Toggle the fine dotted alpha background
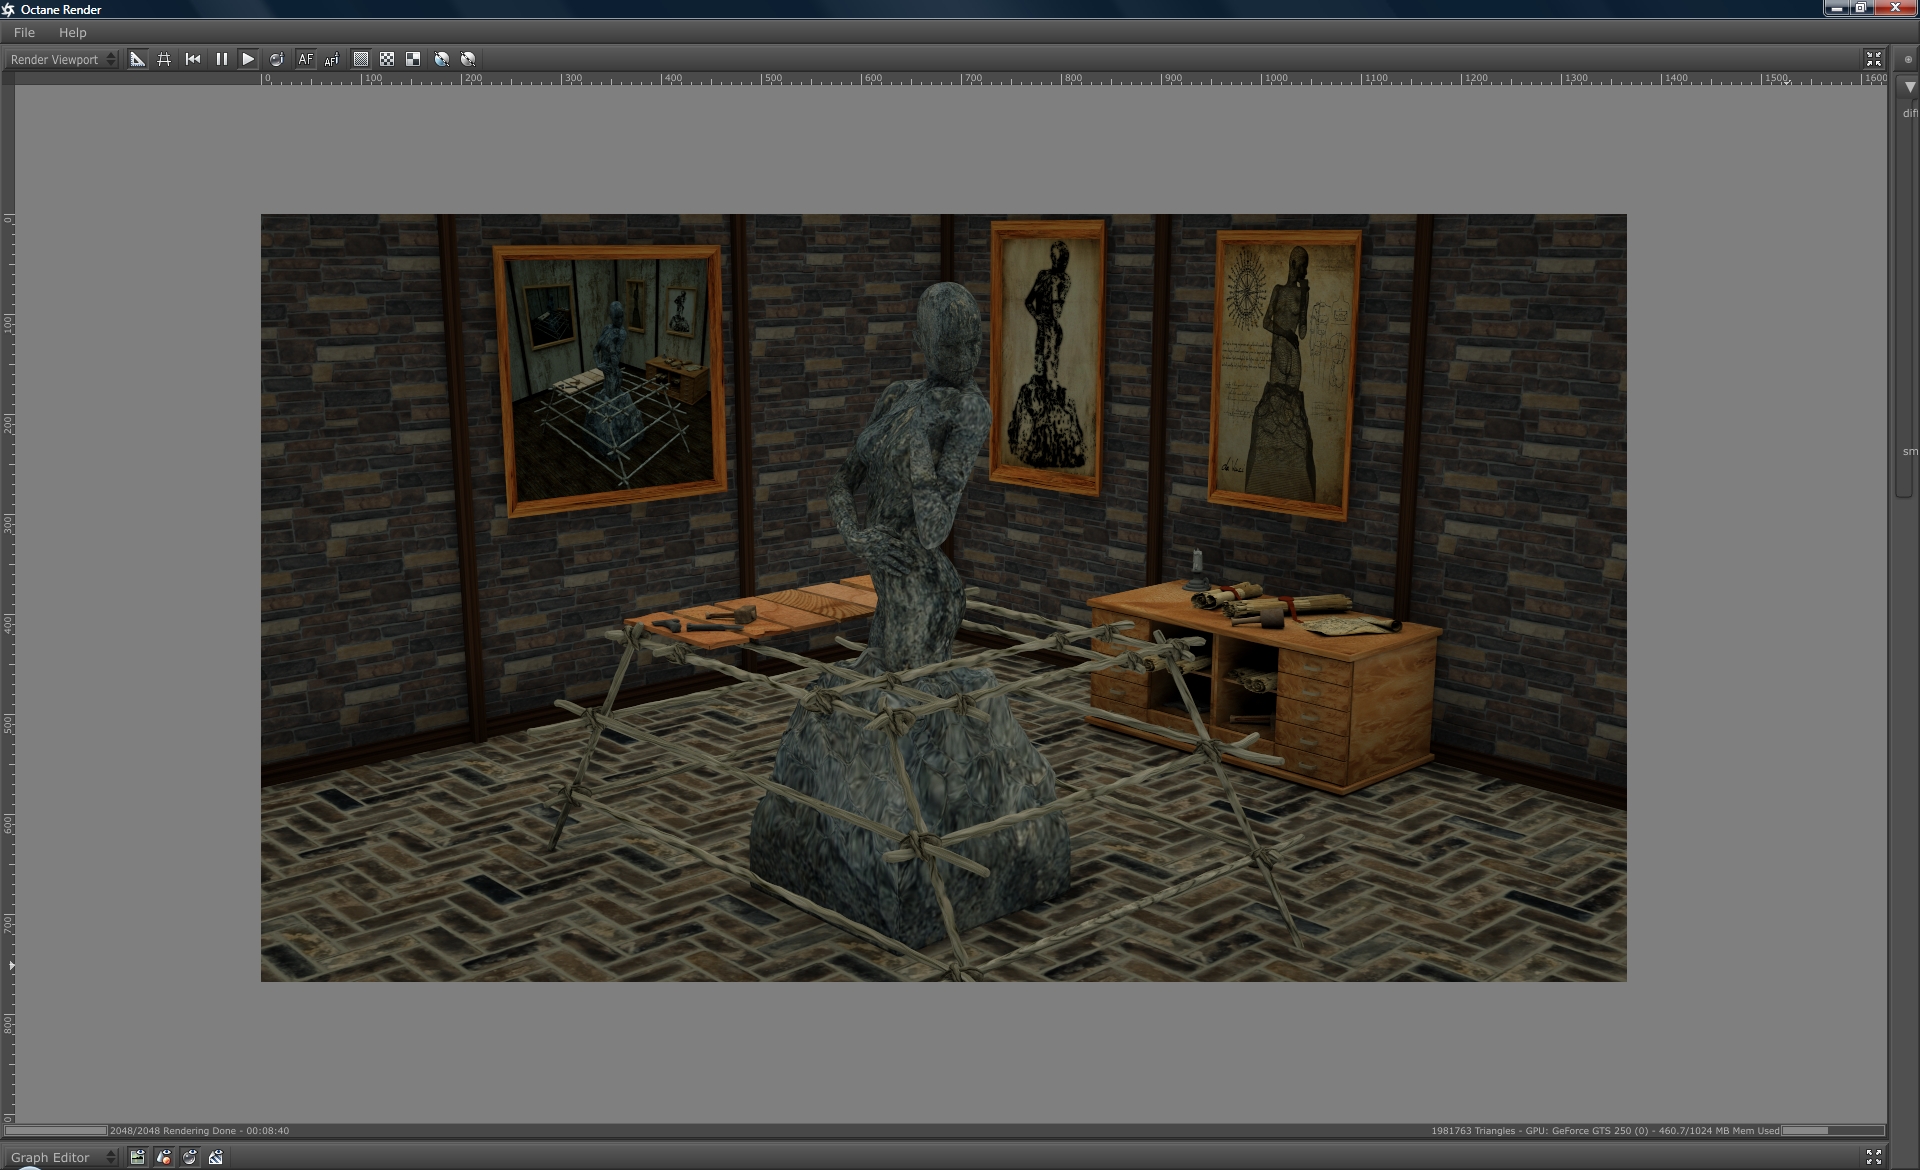The image size is (1920, 1170). [x=361, y=59]
